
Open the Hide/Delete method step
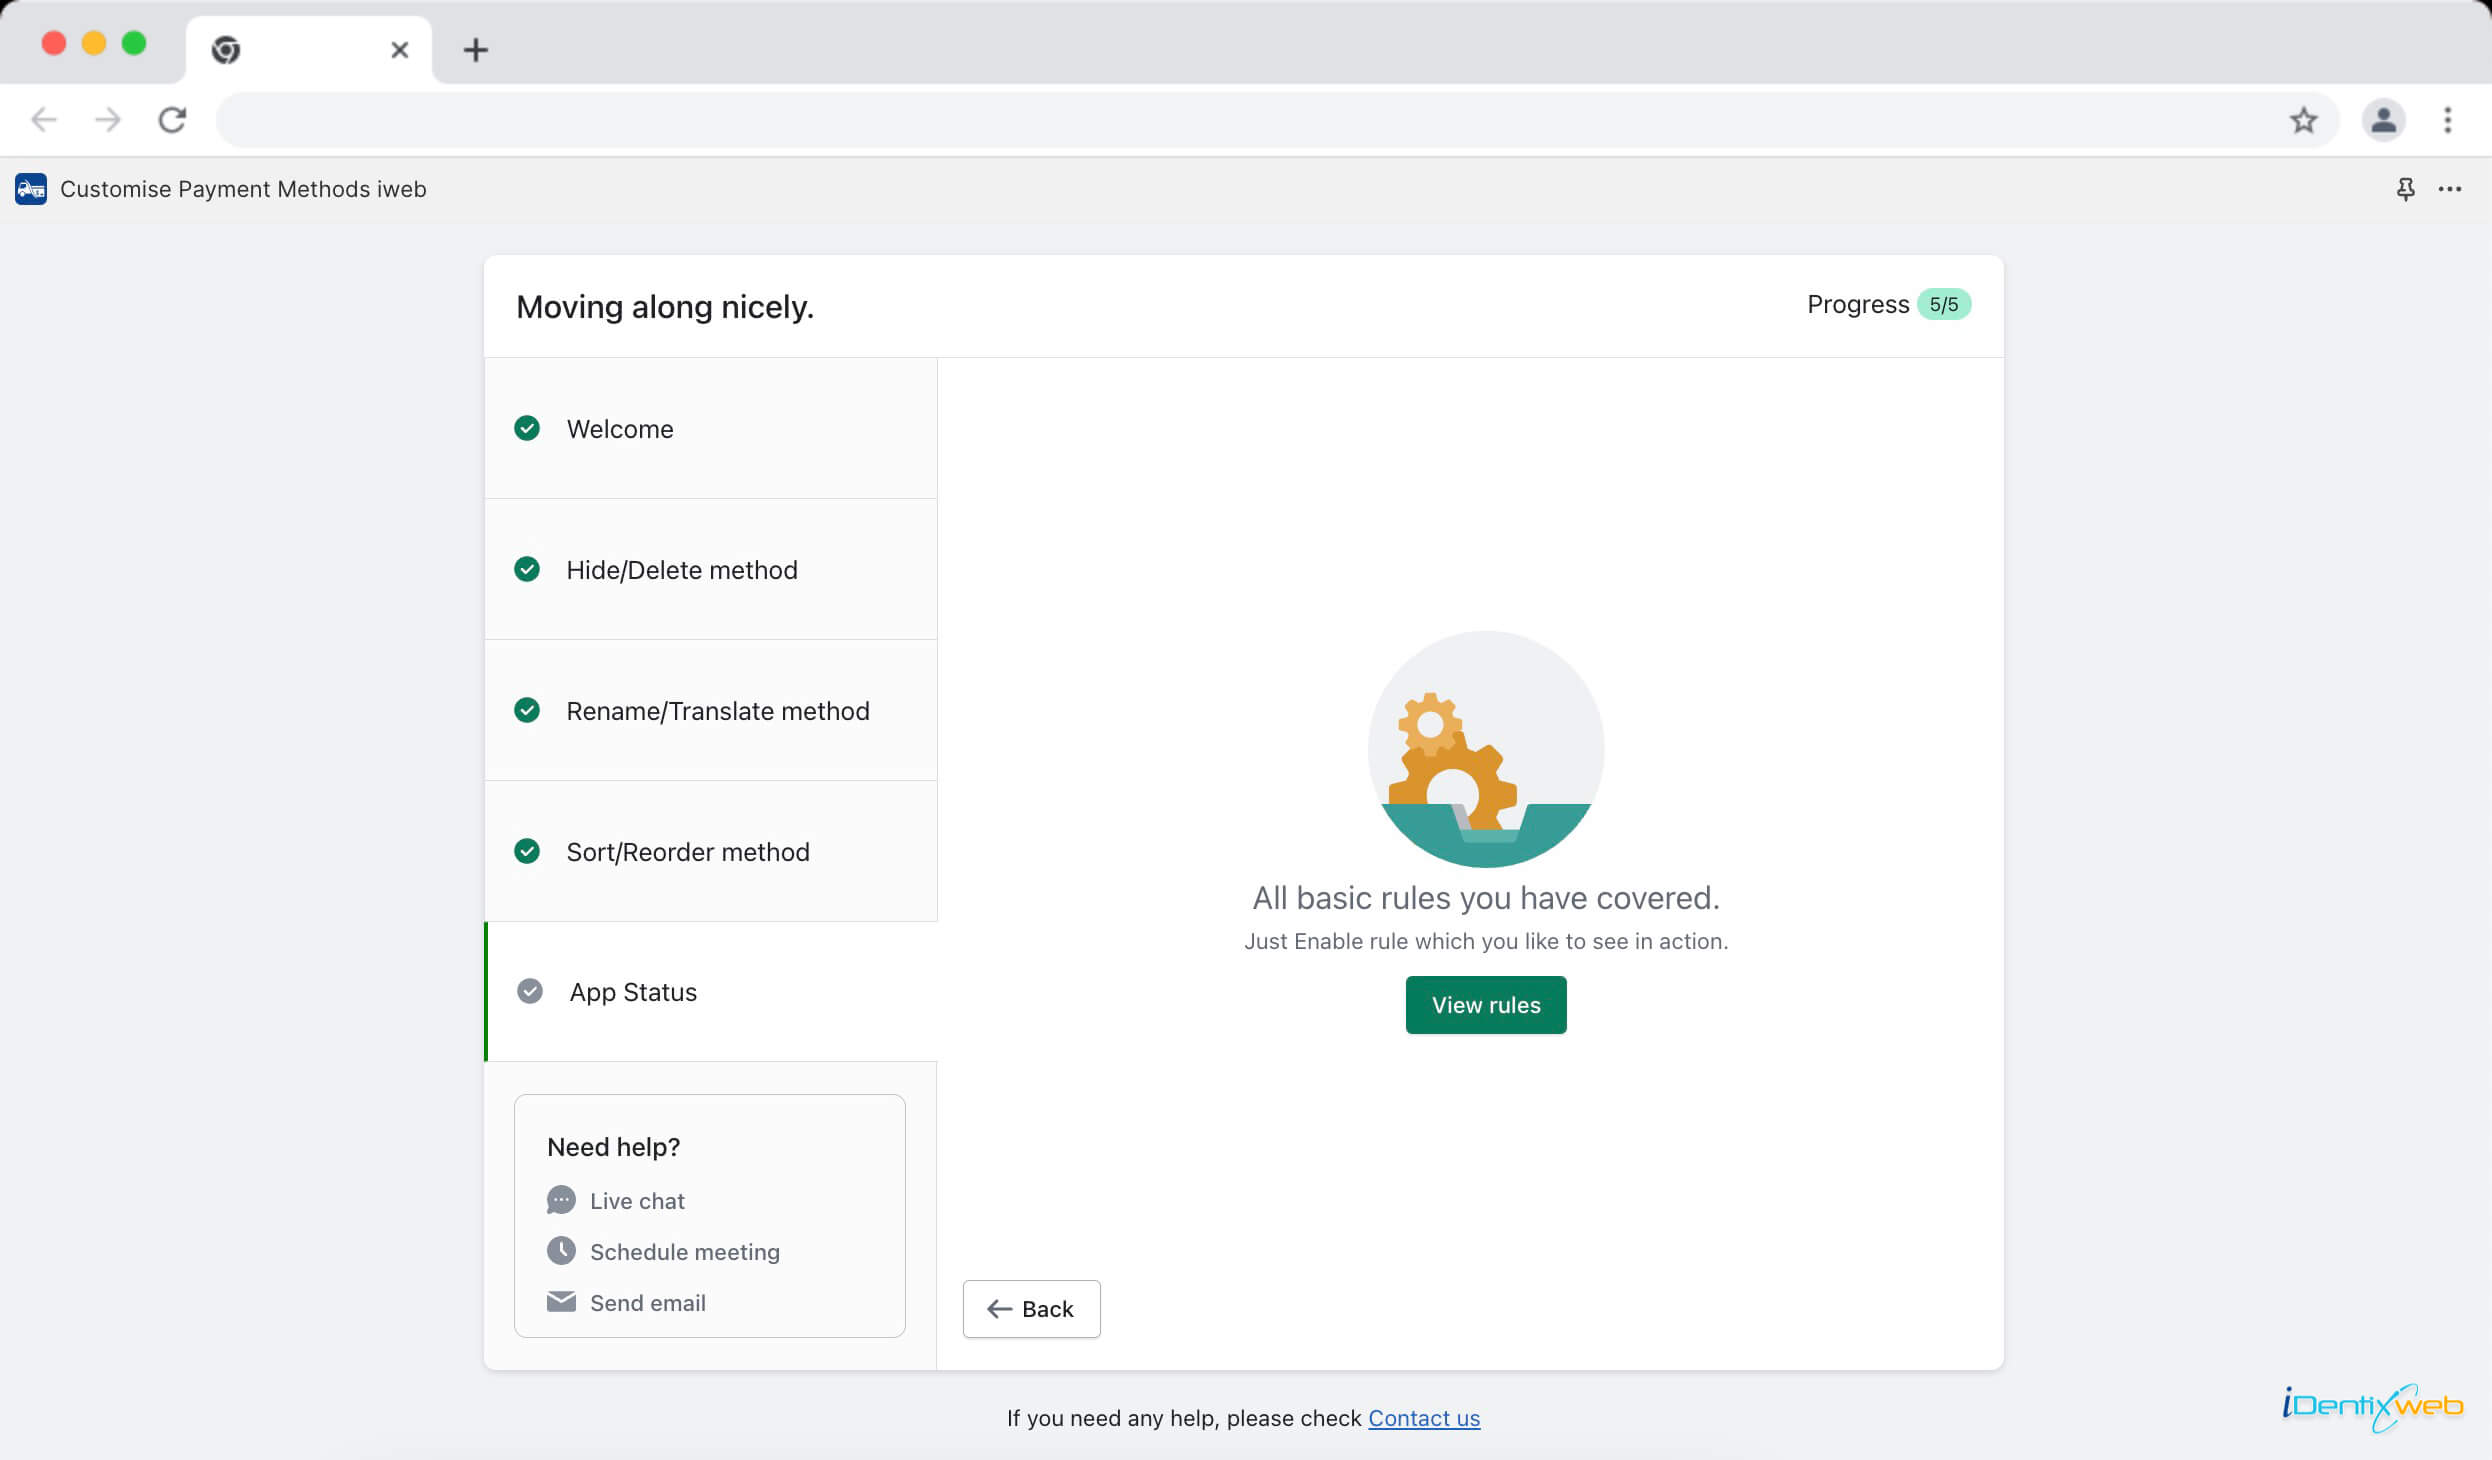(711, 569)
